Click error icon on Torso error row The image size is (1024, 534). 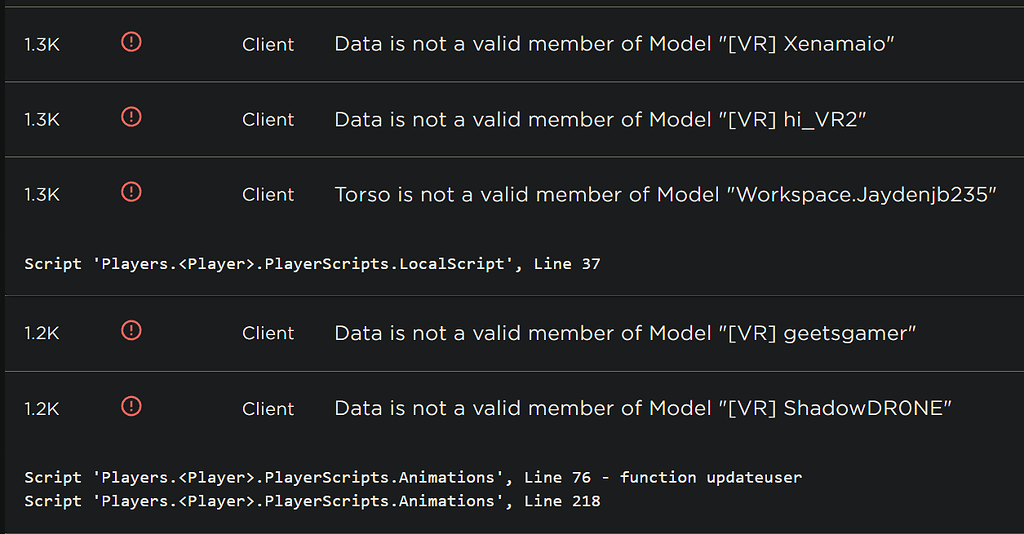(131, 193)
